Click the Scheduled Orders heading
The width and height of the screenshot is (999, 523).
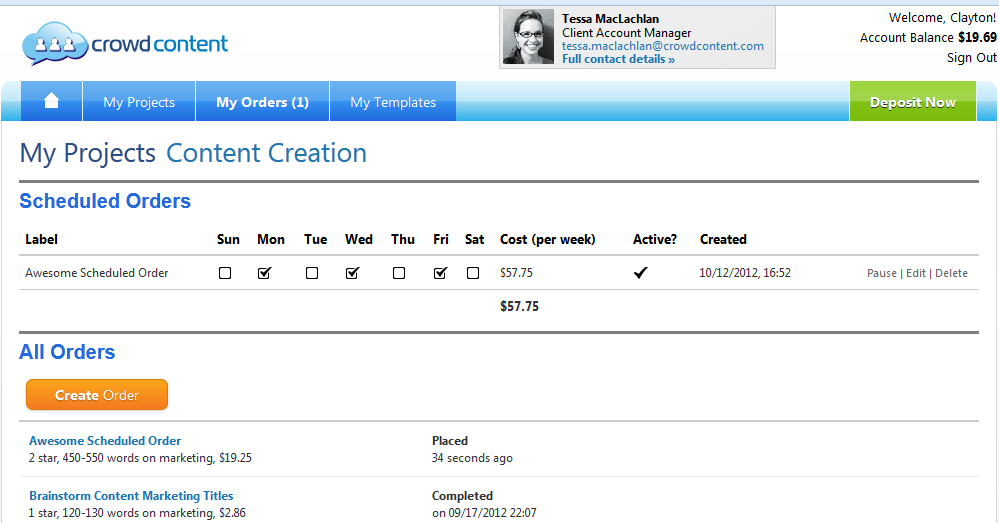105,201
